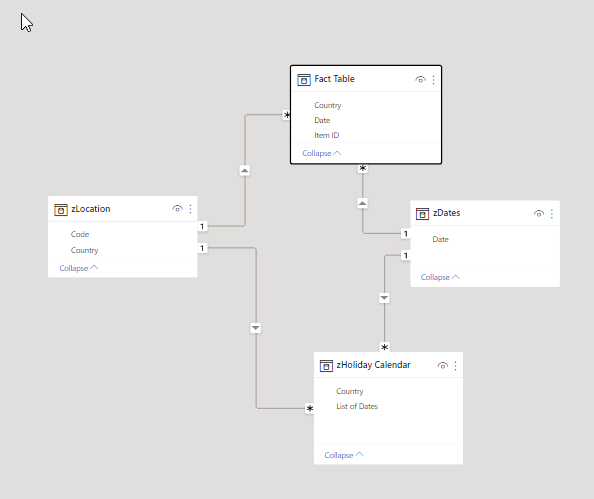This screenshot has width=594, height=499.
Task: Collapse the Fact Table card
Action: (322, 153)
